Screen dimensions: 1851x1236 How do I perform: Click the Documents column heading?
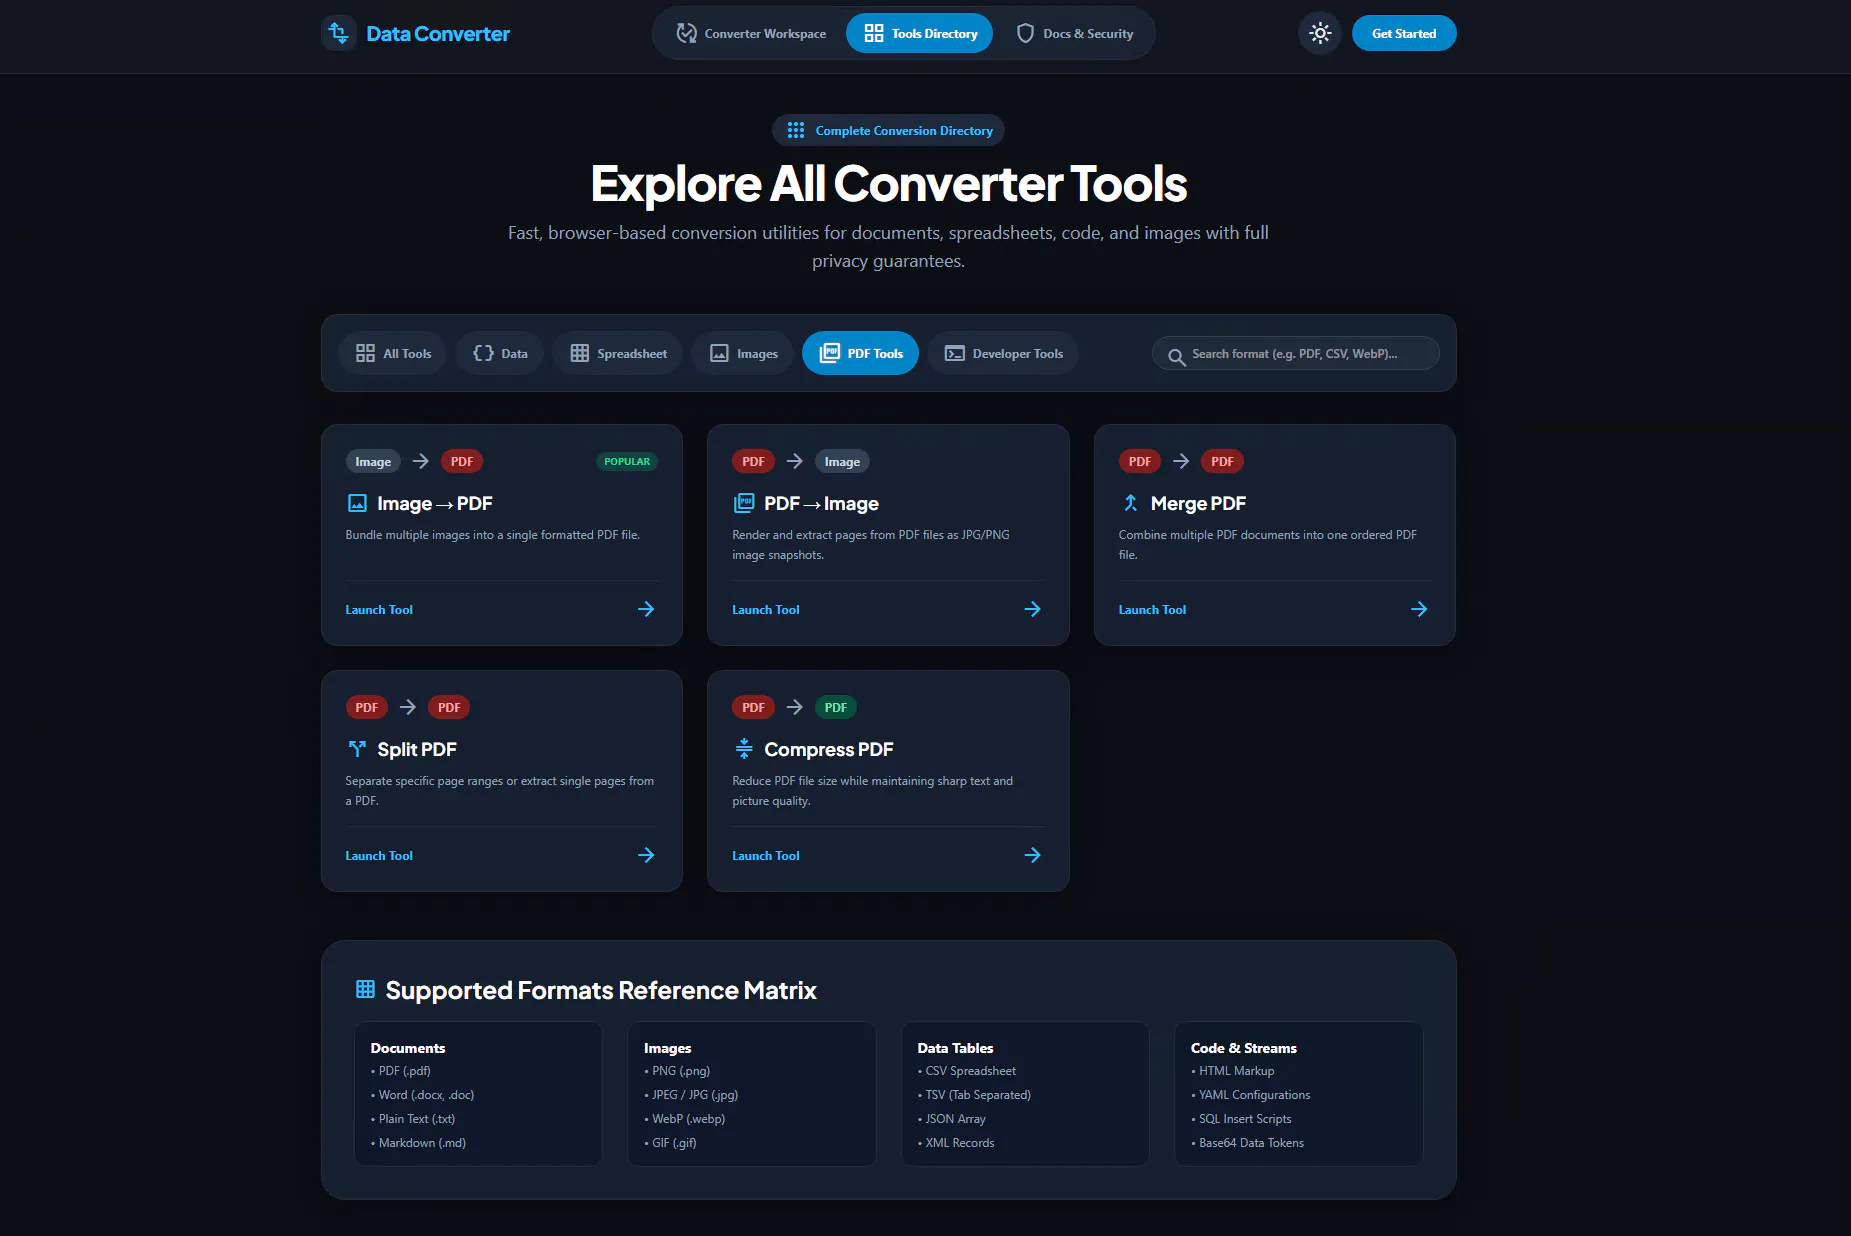tap(408, 1048)
